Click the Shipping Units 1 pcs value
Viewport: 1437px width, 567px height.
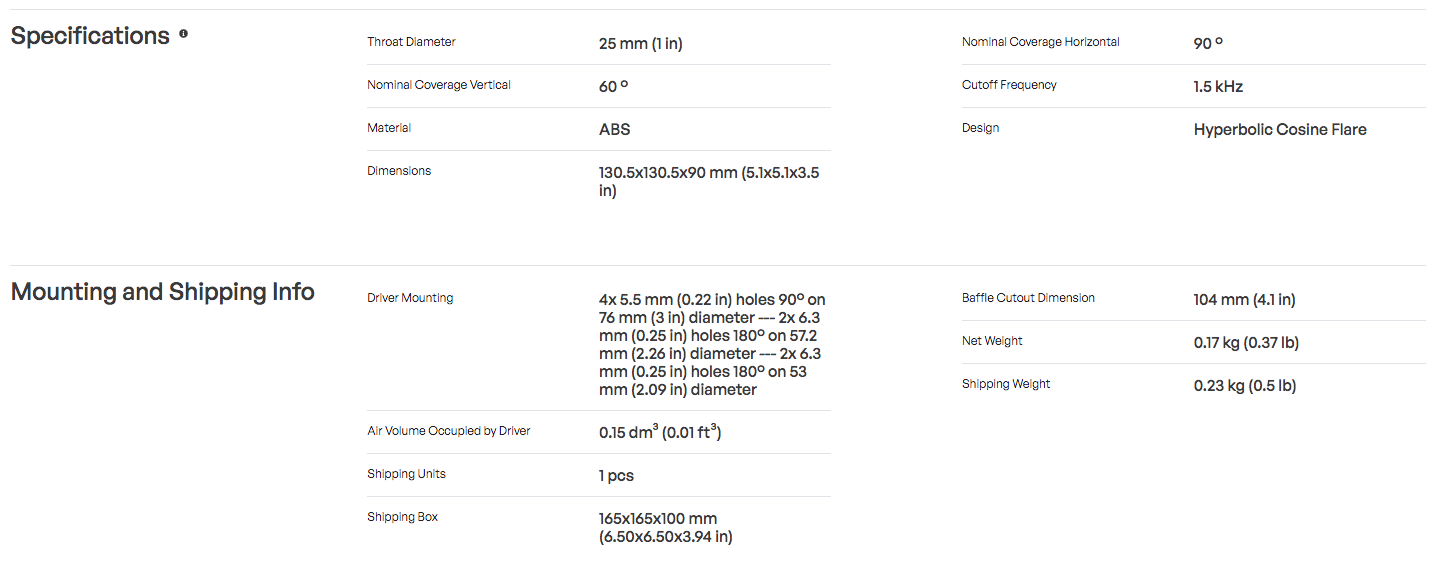tap(617, 476)
